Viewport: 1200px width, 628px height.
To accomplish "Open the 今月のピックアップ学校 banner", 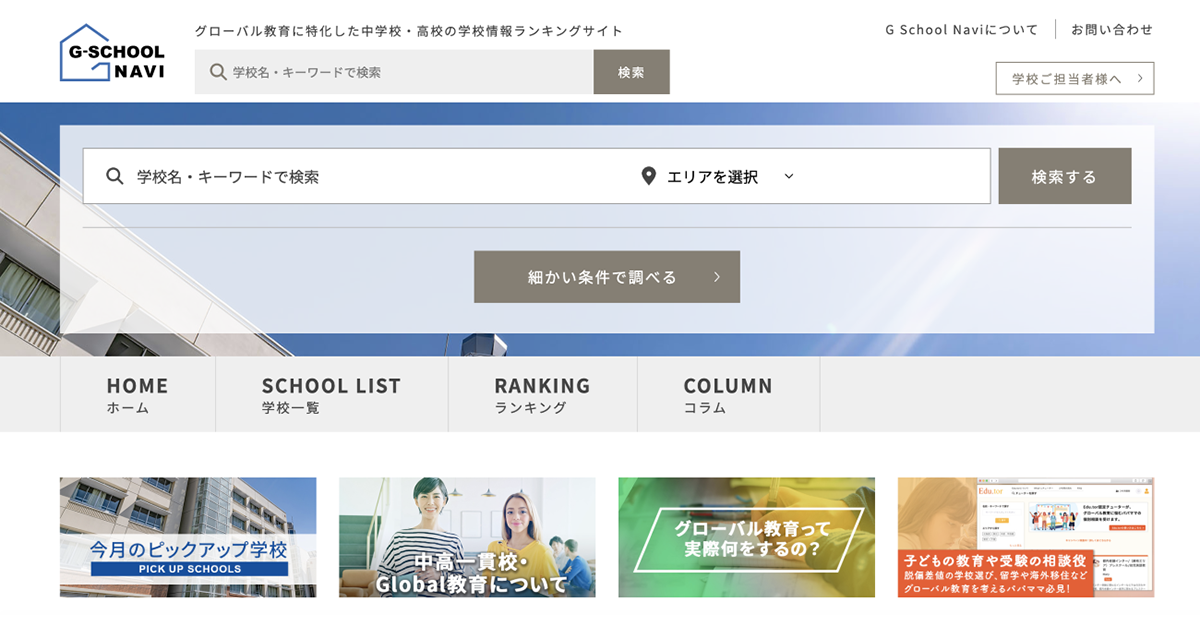I will pos(188,538).
